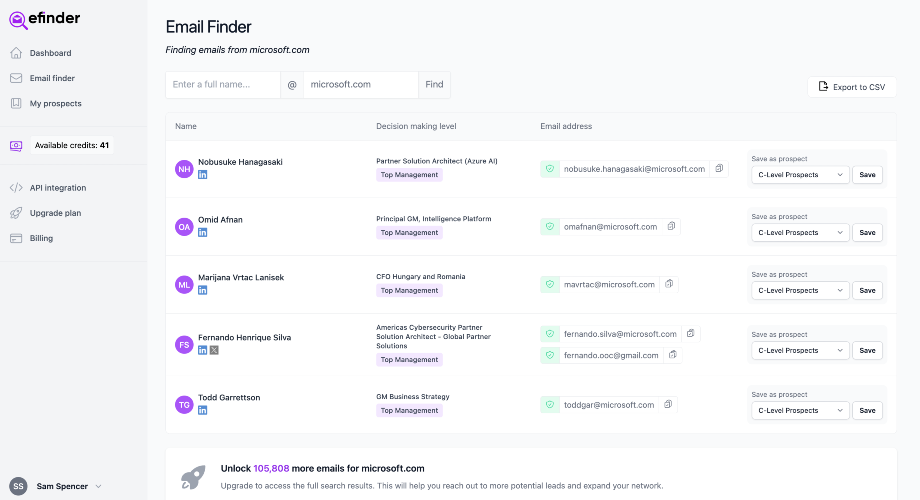Click the name Nobusuke Hanagasaki

(x=240, y=162)
